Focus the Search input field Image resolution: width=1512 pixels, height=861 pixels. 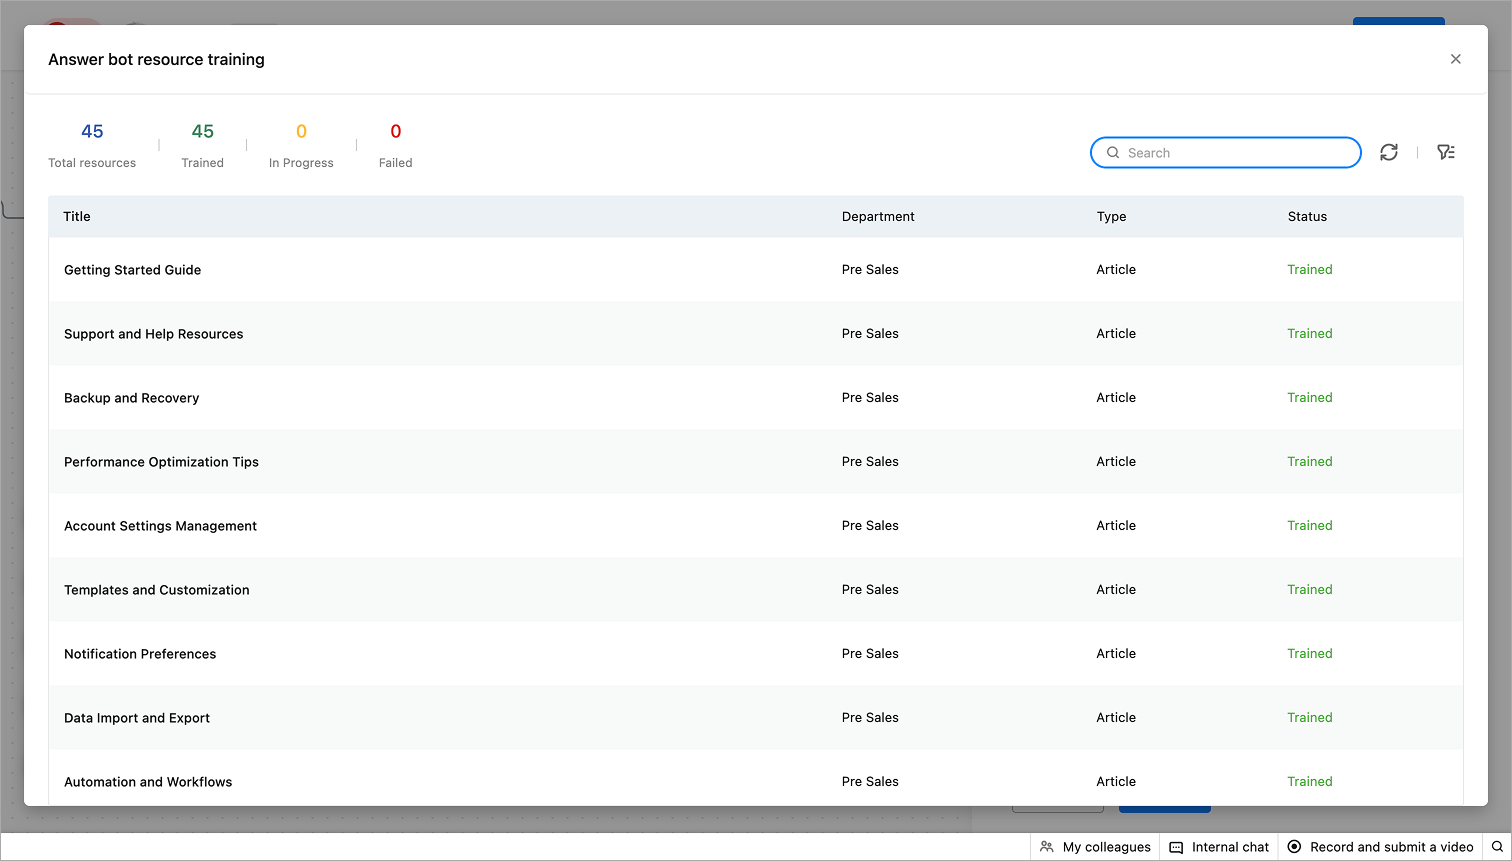click(1226, 153)
